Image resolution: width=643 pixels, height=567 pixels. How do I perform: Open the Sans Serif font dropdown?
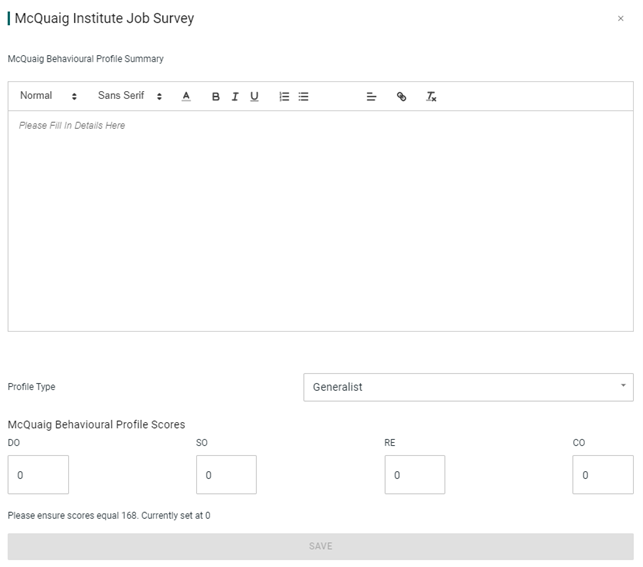130,96
